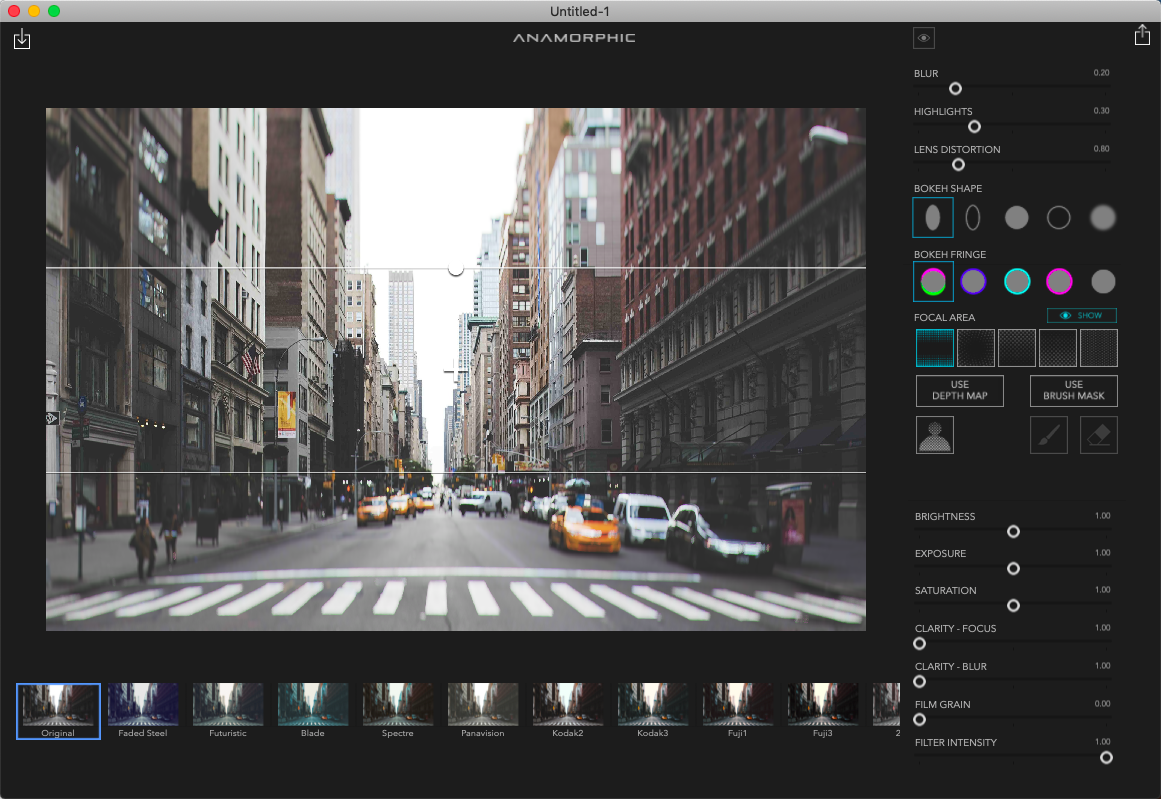Screen dimensions: 1161x799
Task: Click the Lens Distortion slider handle
Action: (958, 164)
